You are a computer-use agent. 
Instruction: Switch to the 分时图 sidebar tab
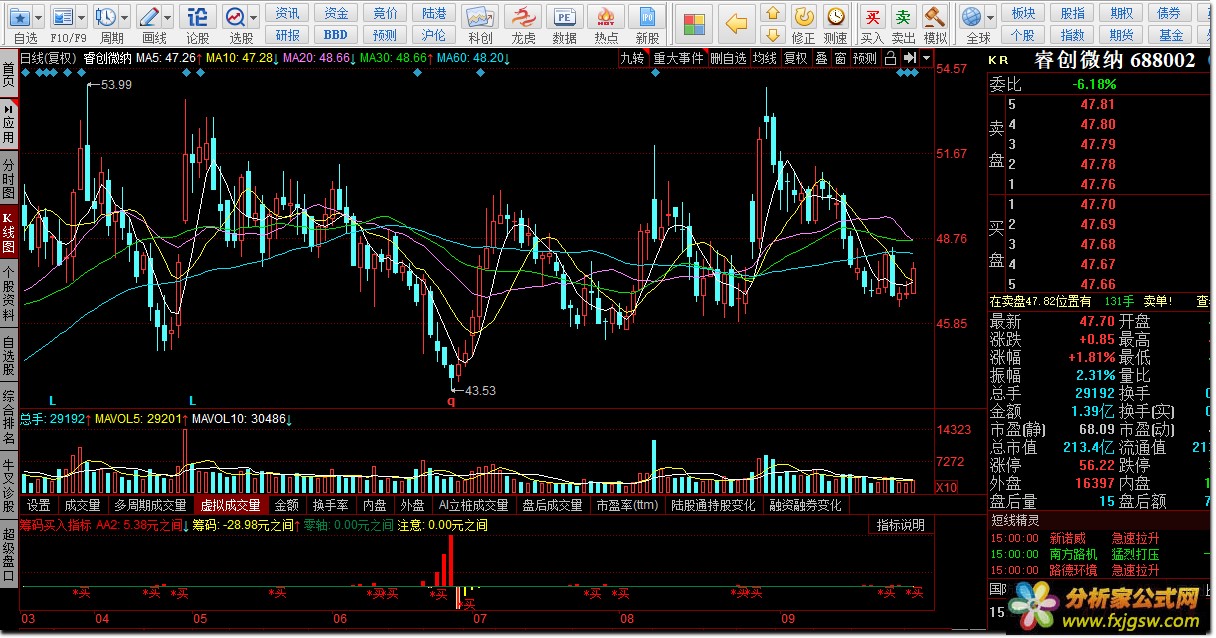pyautogui.click(x=9, y=178)
